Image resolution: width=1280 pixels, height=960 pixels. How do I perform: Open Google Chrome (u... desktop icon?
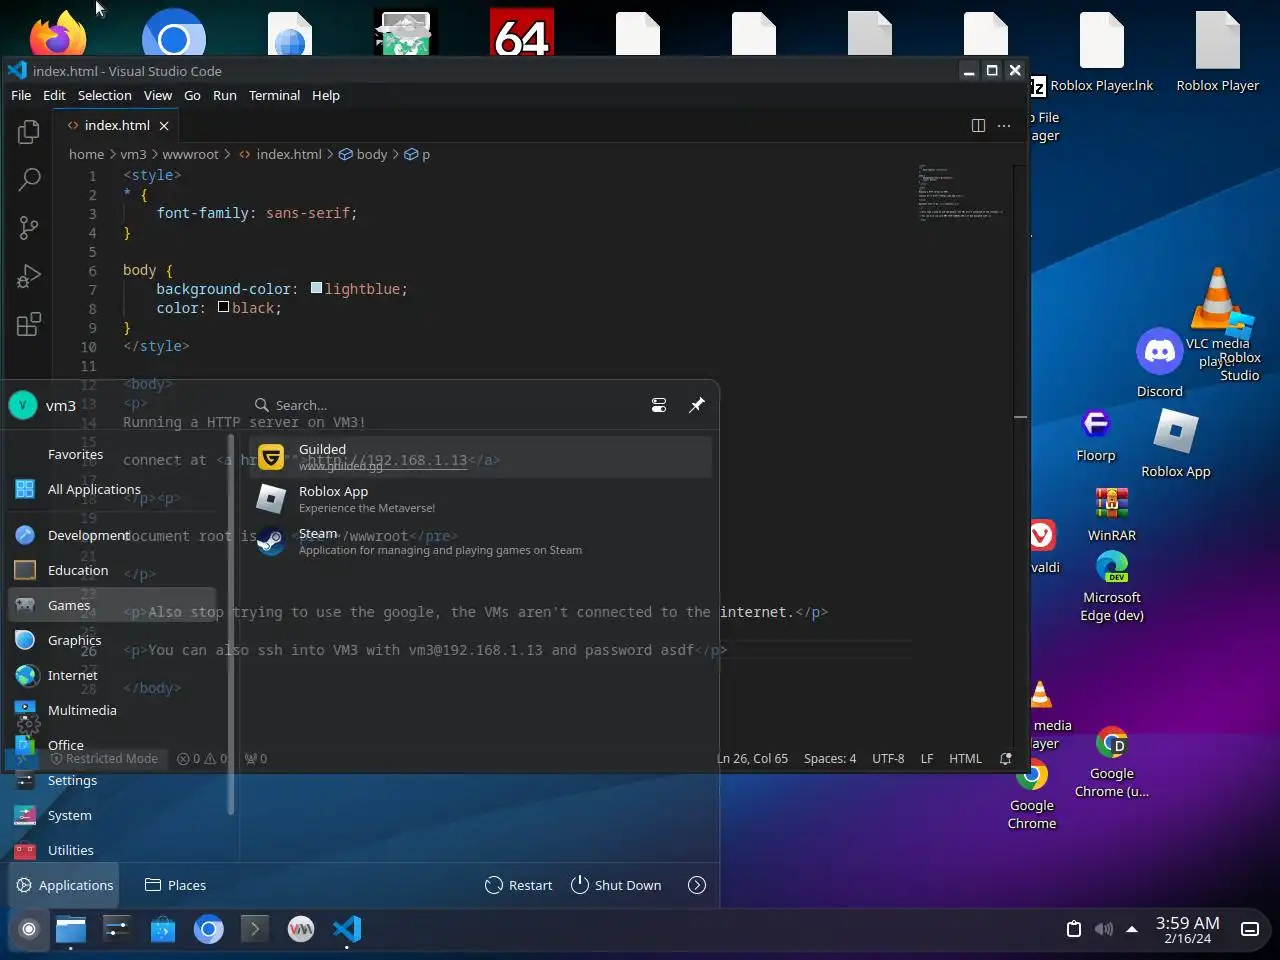(1112, 762)
